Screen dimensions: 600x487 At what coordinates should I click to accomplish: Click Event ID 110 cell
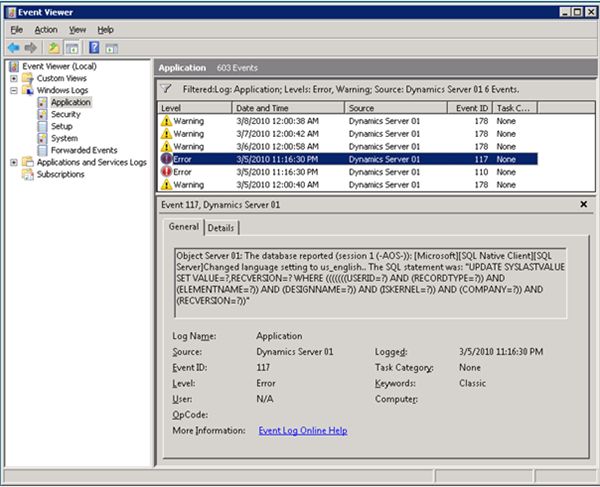tap(481, 172)
